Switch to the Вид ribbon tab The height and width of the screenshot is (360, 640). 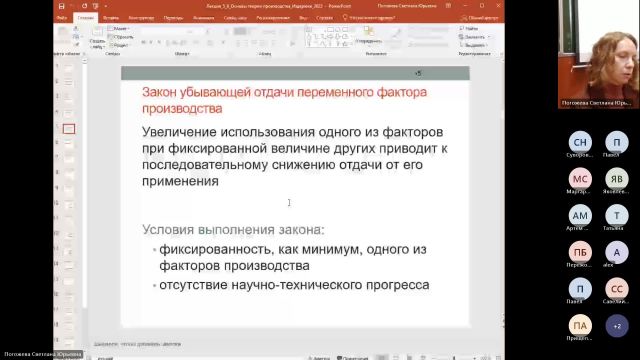coord(303,18)
